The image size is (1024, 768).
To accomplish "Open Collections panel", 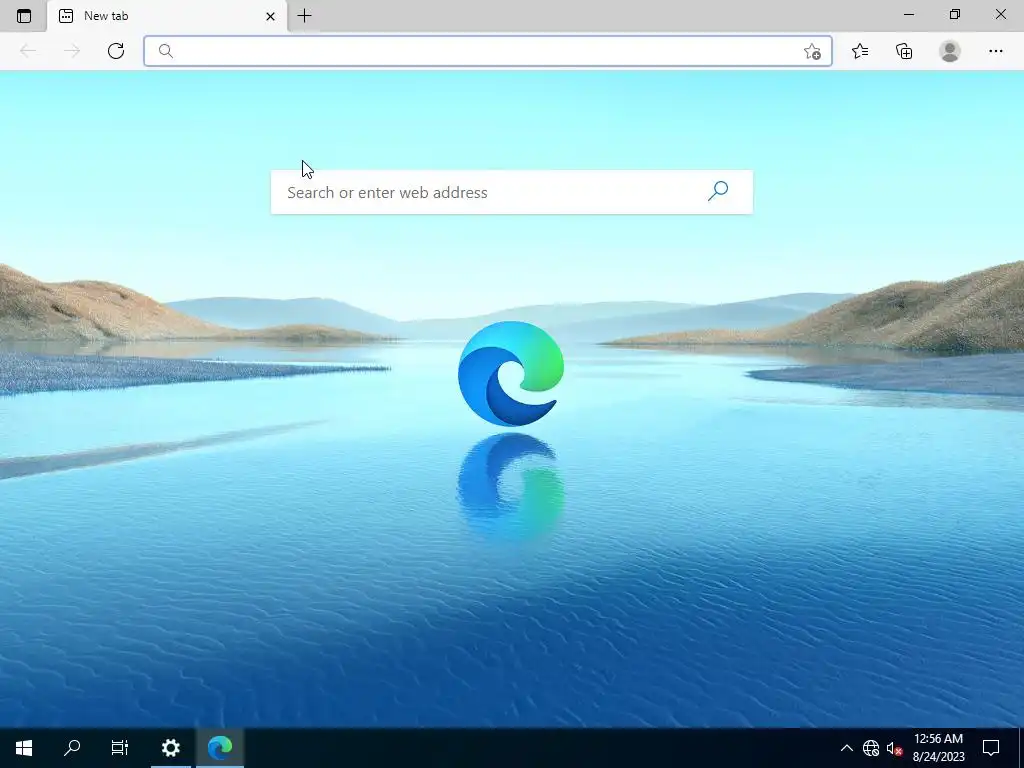I will coord(904,51).
